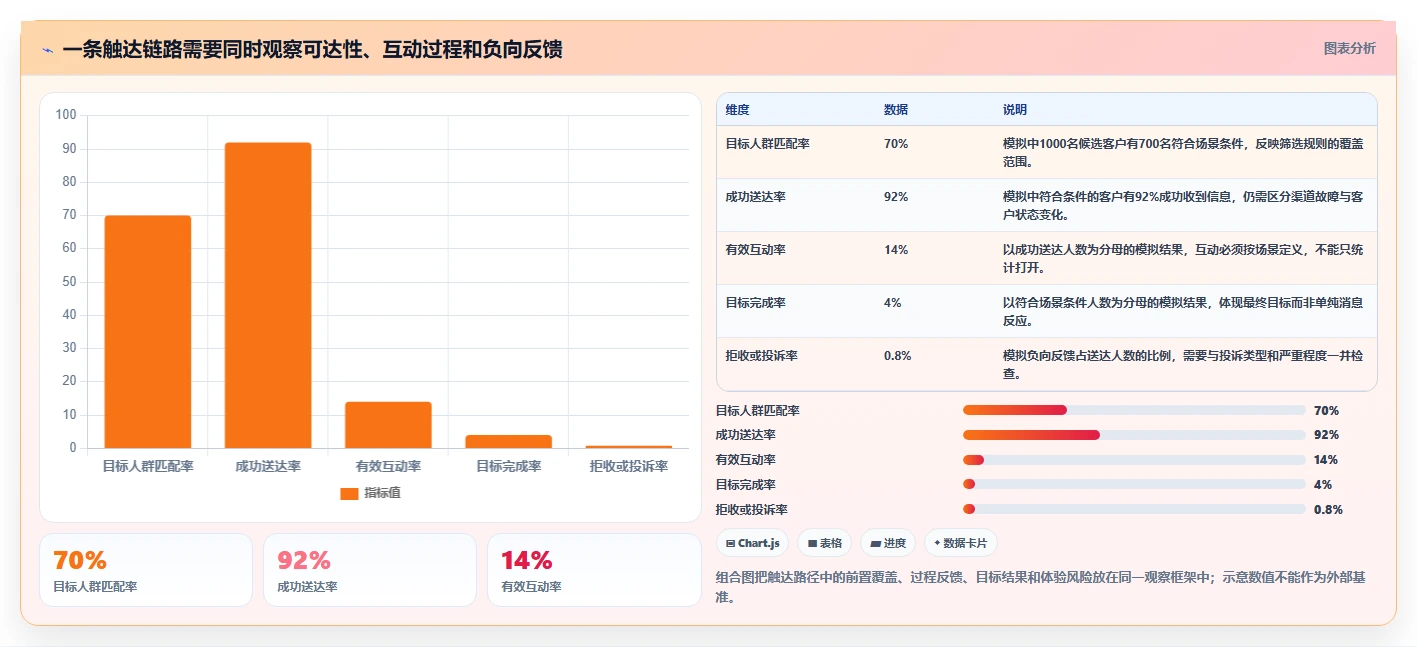1417x647 pixels.
Task: Click the description starting 模拟中1000名候选客户
Action: coord(1183,152)
